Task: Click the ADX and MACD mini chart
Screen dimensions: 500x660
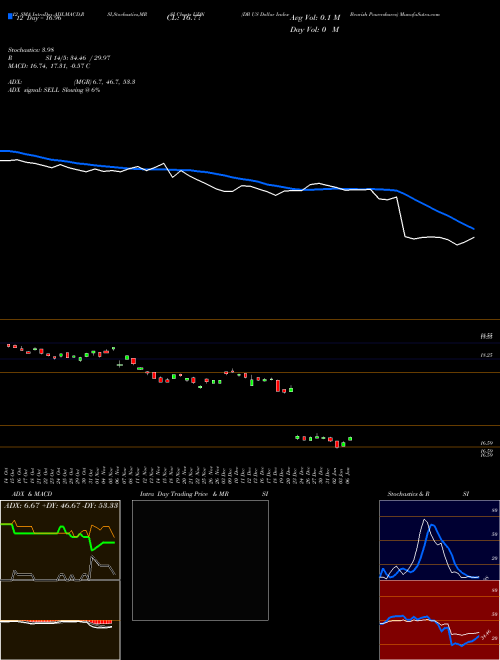Action: 60,580
